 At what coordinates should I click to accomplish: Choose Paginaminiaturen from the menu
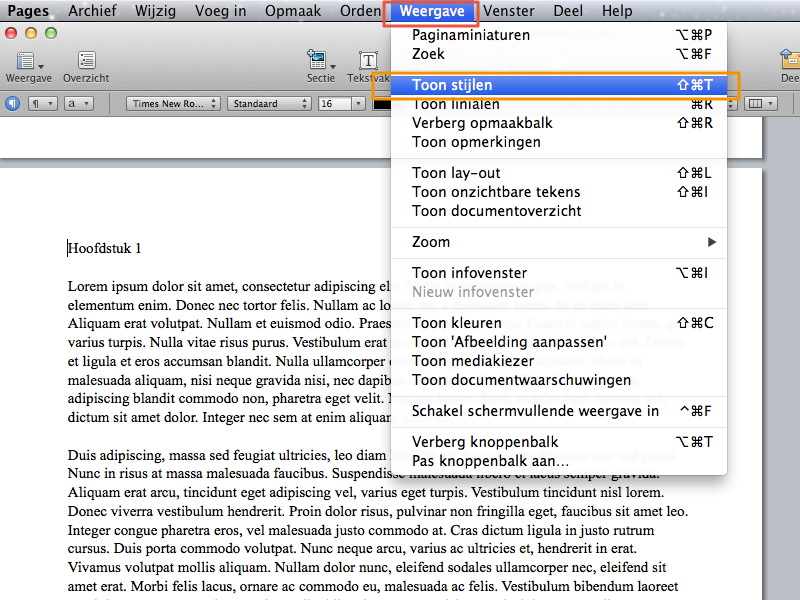click(559, 35)
